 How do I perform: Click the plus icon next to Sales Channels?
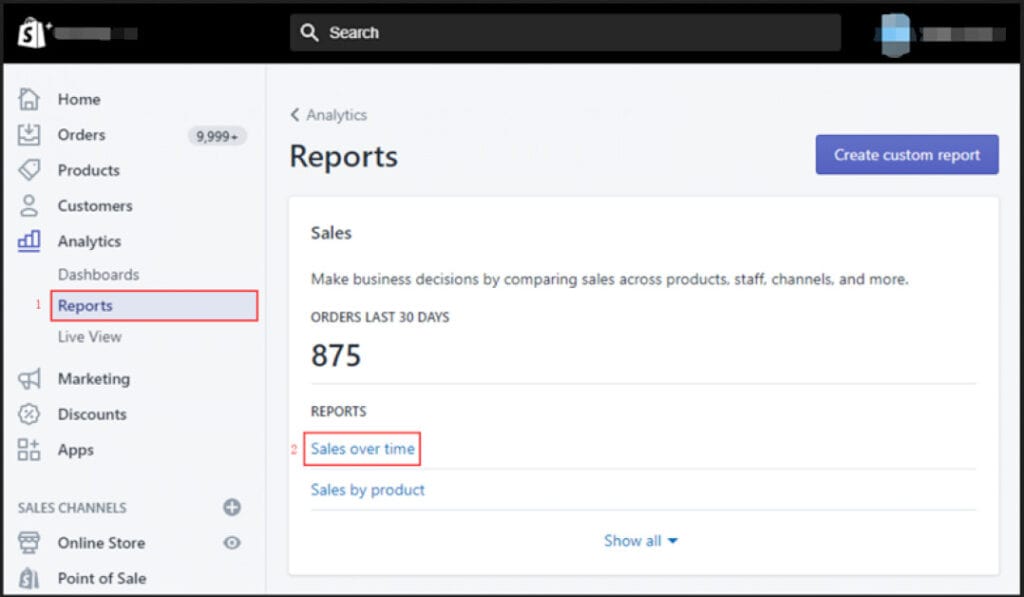click(x=231, y=507)
